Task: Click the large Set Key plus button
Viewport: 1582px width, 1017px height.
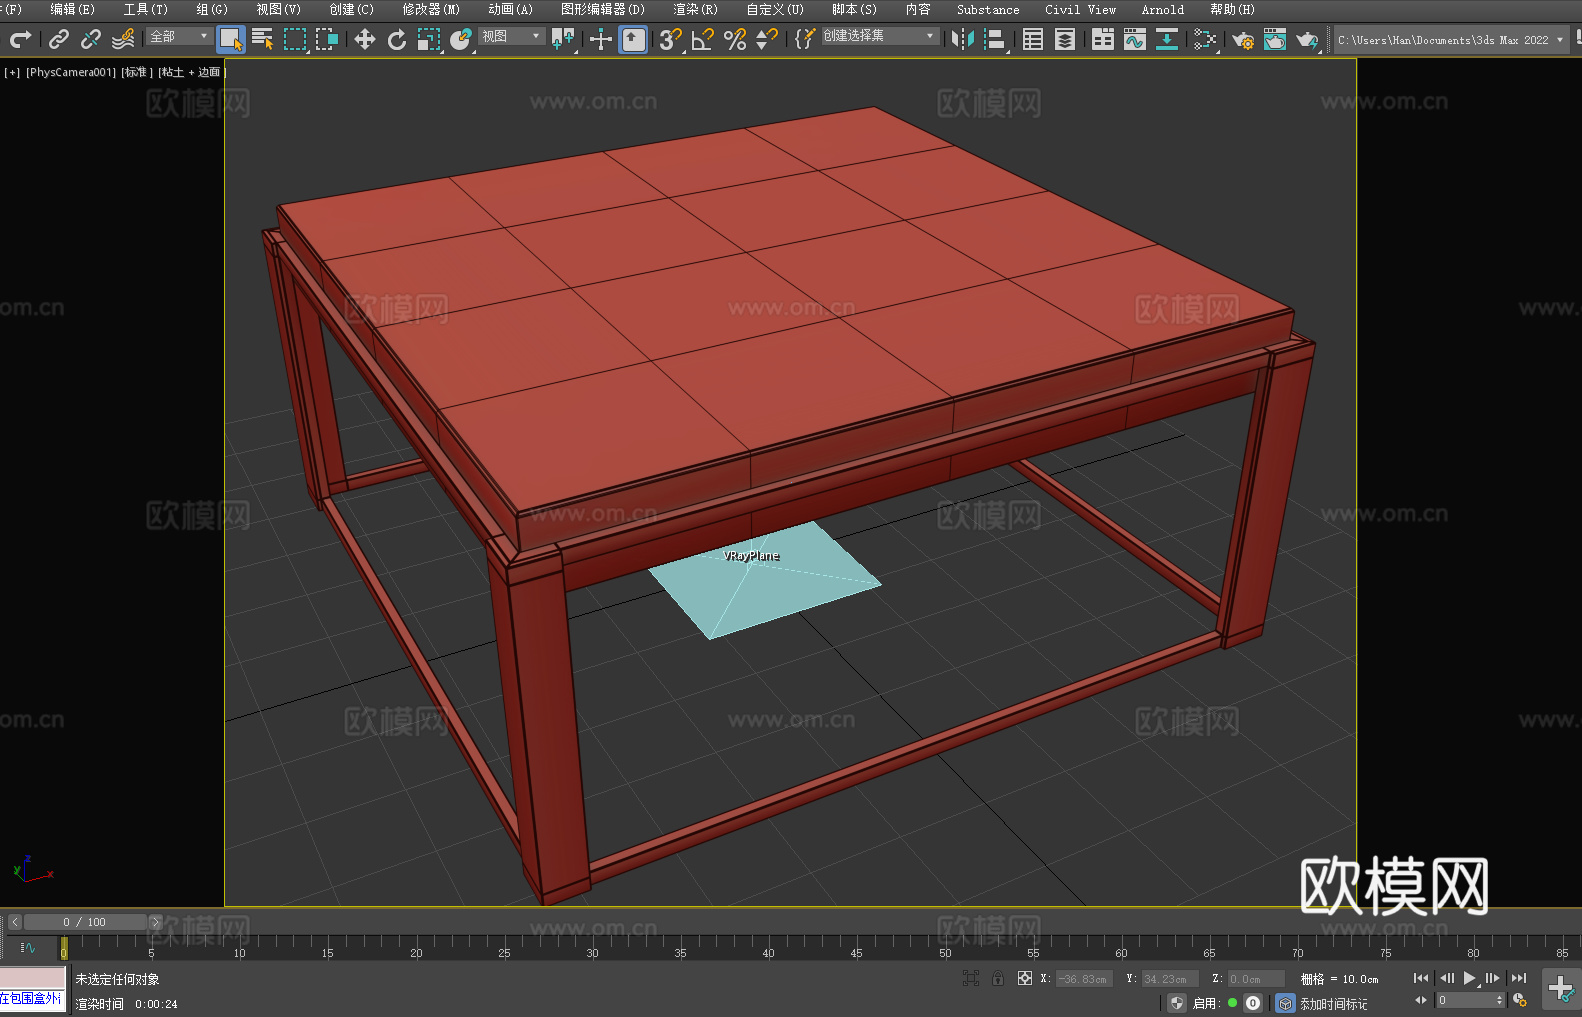Action: (x=1560, y=989)
